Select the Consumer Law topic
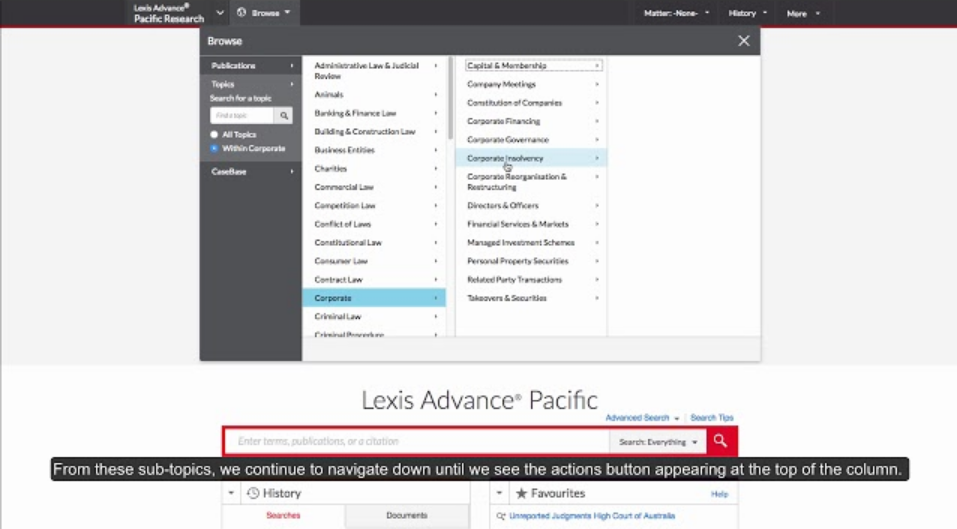 tap(374, 261)
